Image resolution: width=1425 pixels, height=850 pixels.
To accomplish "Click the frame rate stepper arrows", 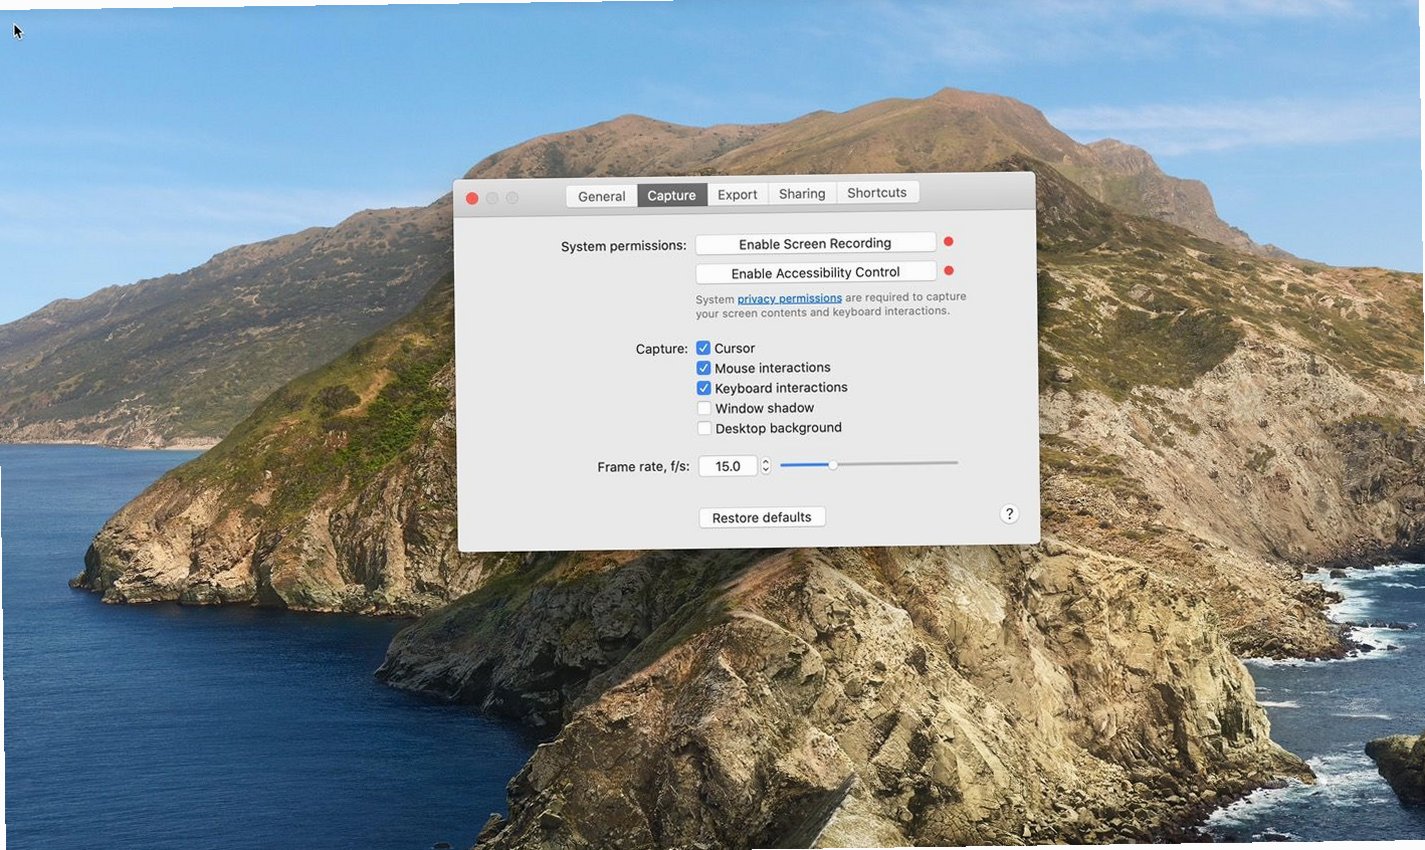I will 766,465.
